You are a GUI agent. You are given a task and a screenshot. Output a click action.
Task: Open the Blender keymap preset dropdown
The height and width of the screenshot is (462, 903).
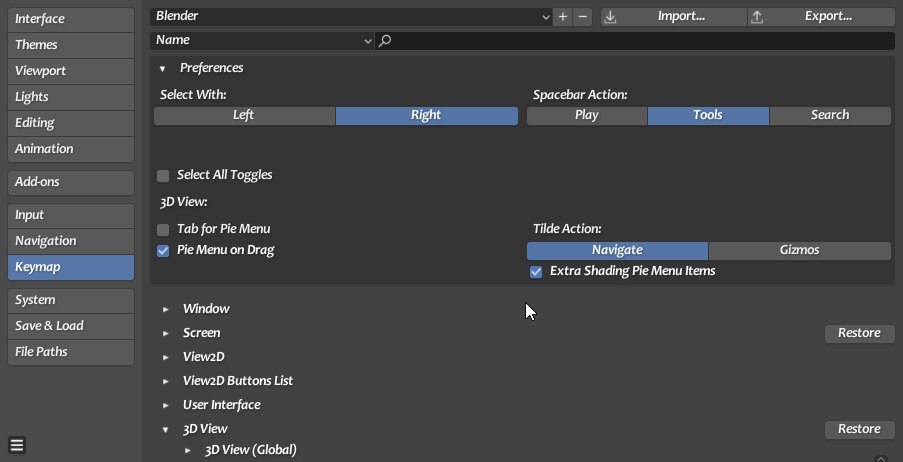351,17
